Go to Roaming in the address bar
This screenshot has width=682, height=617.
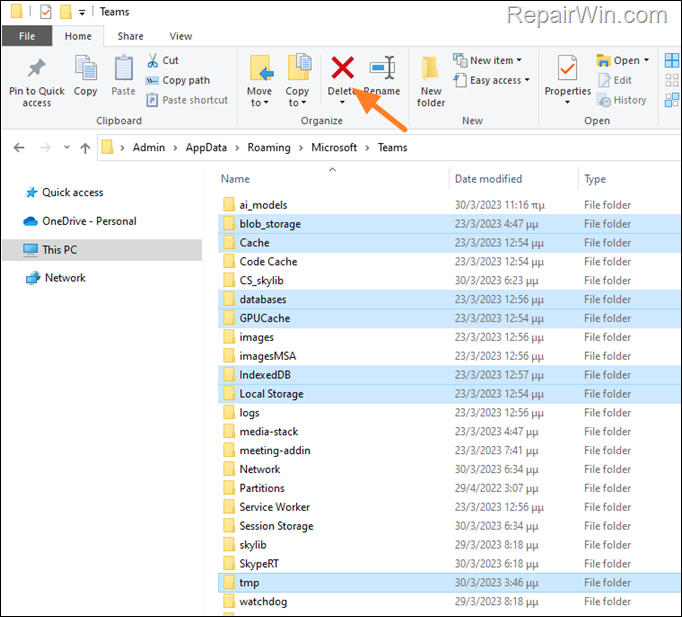269,147
